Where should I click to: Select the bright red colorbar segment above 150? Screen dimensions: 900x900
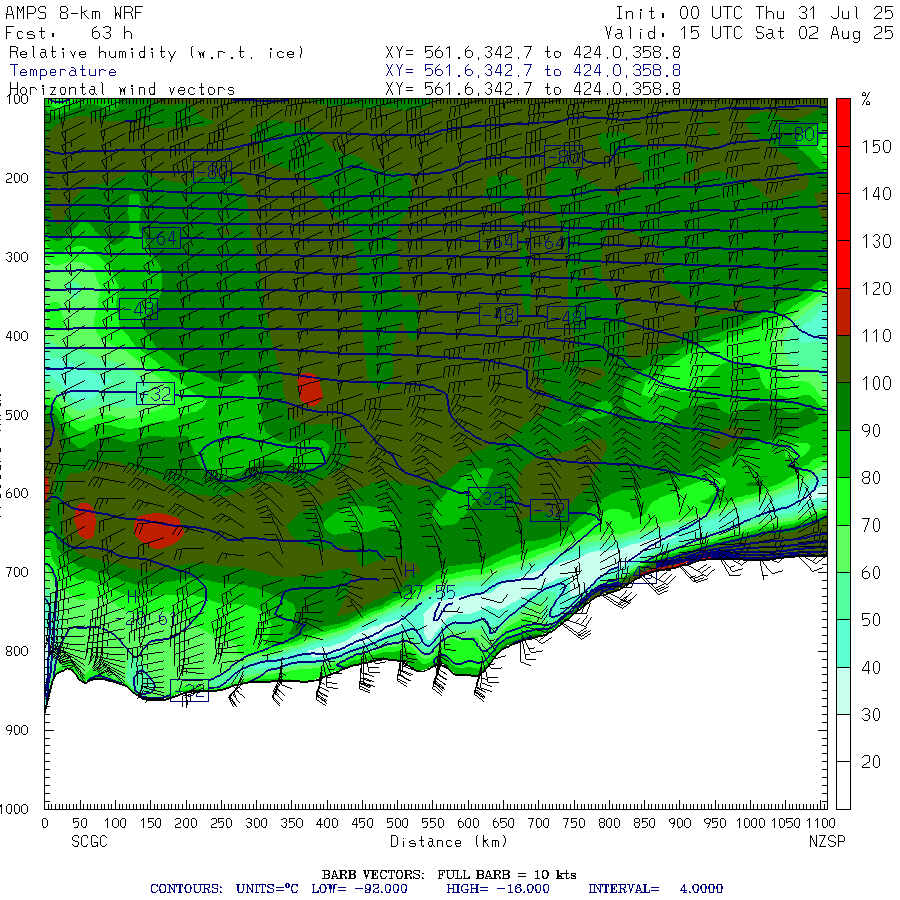(843, 122)
